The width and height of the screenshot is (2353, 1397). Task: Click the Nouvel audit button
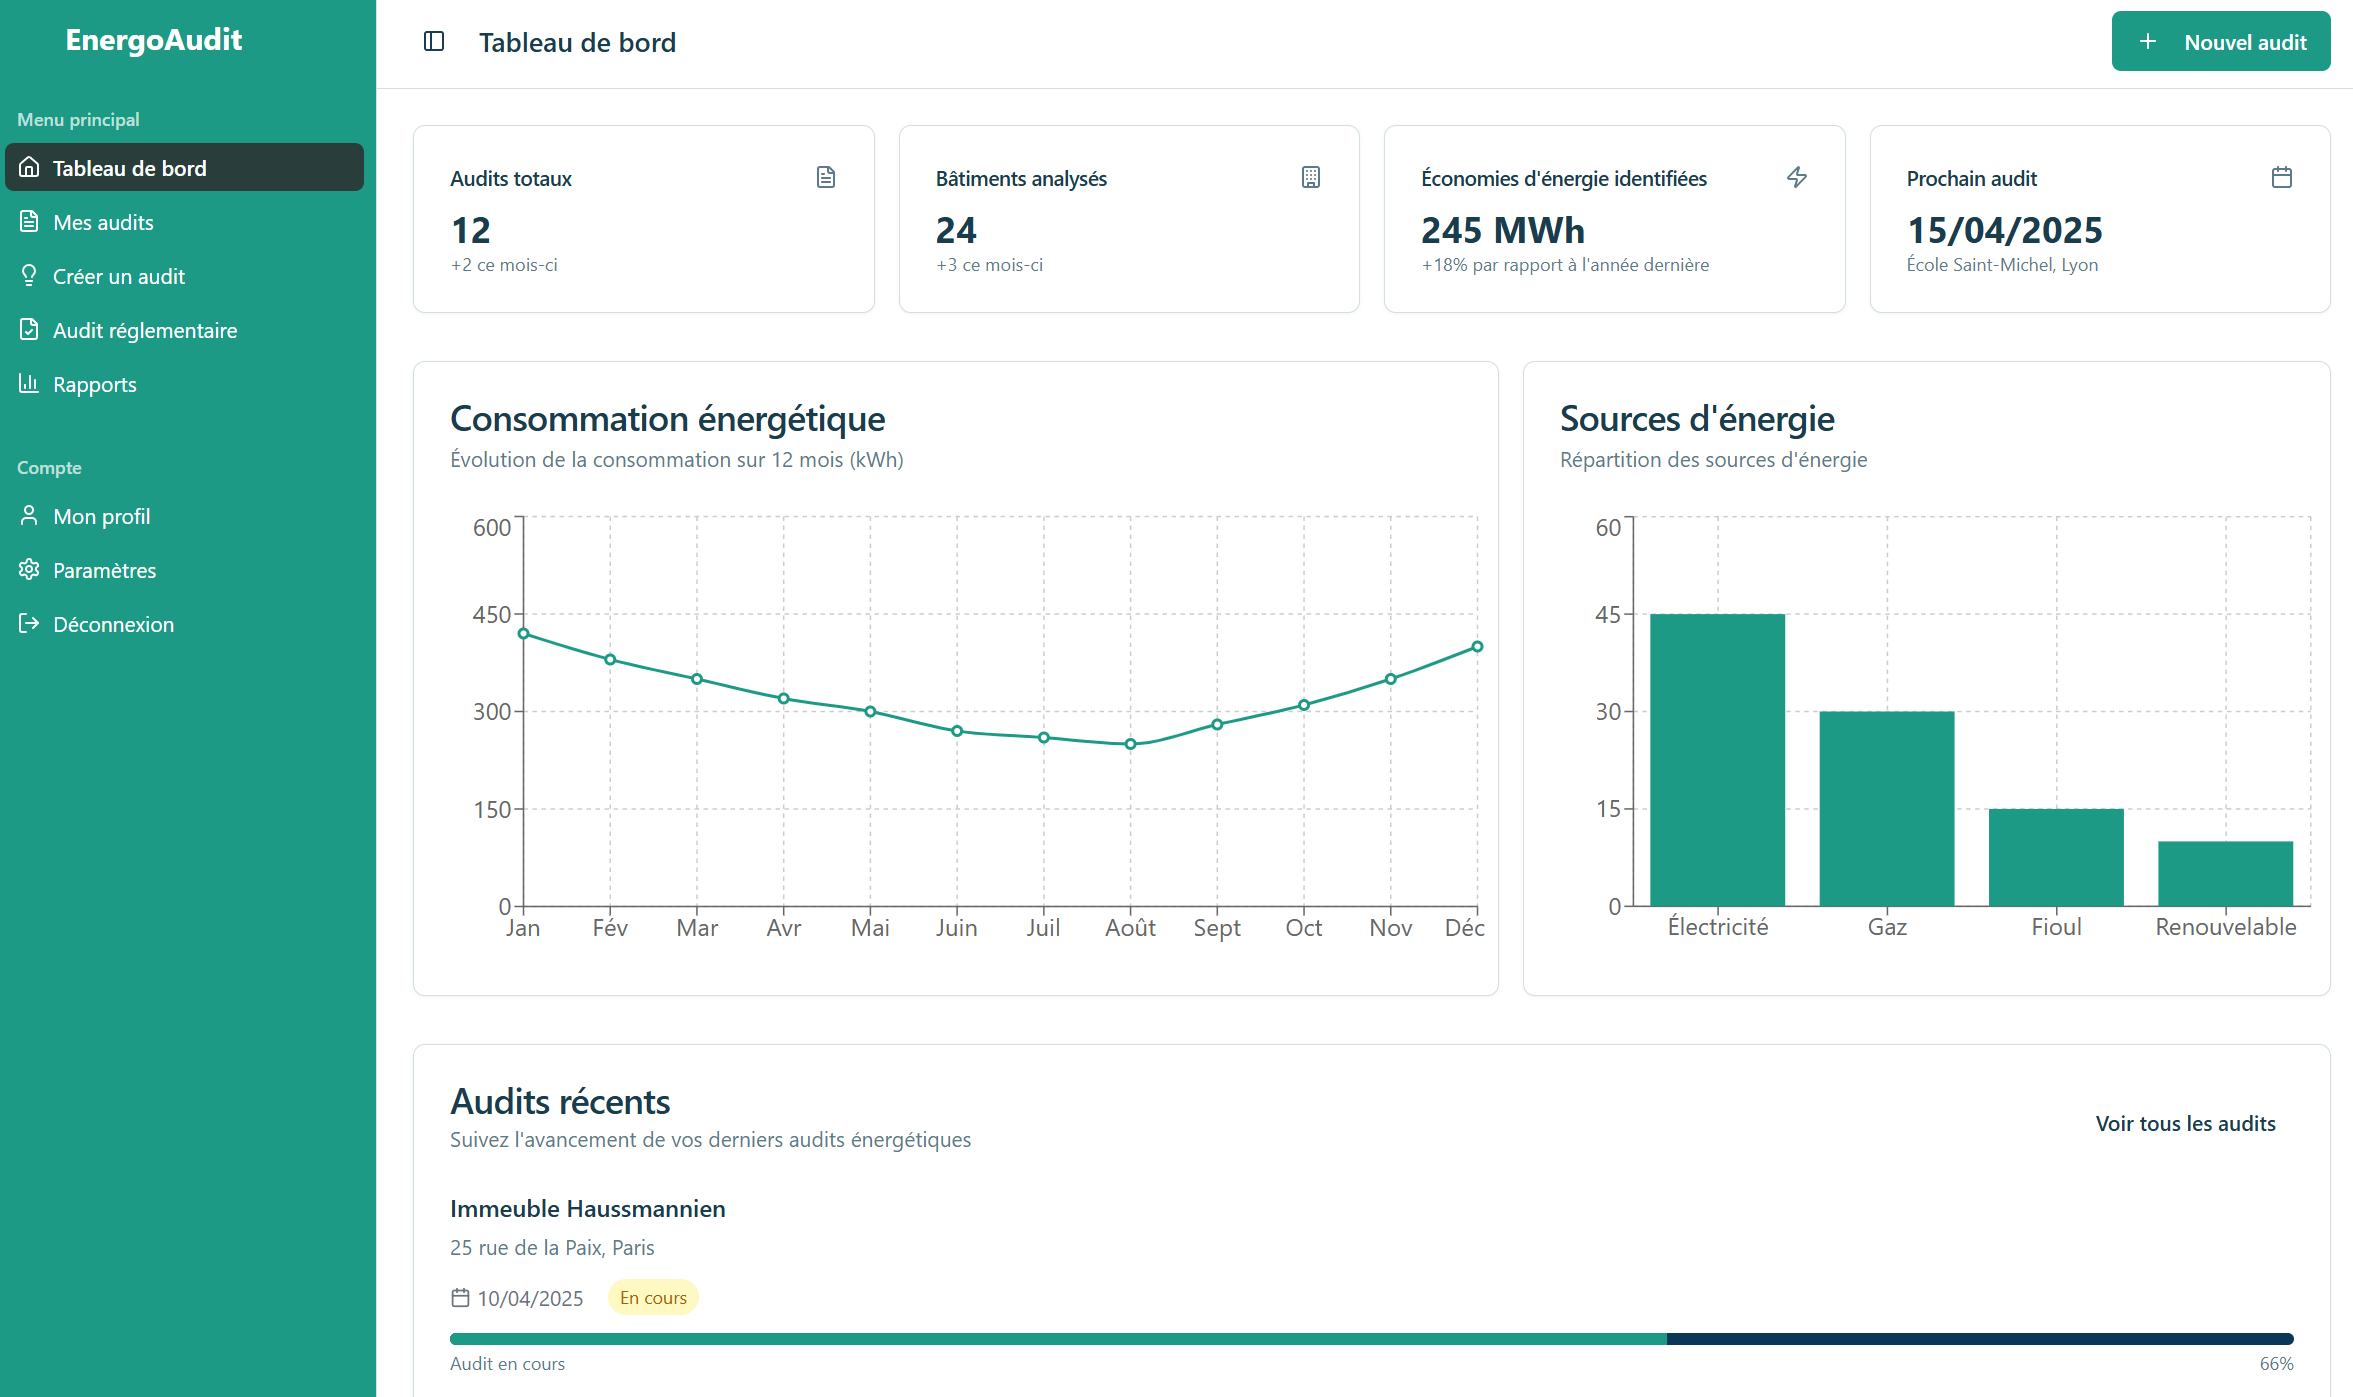[x=2220, y=42]
